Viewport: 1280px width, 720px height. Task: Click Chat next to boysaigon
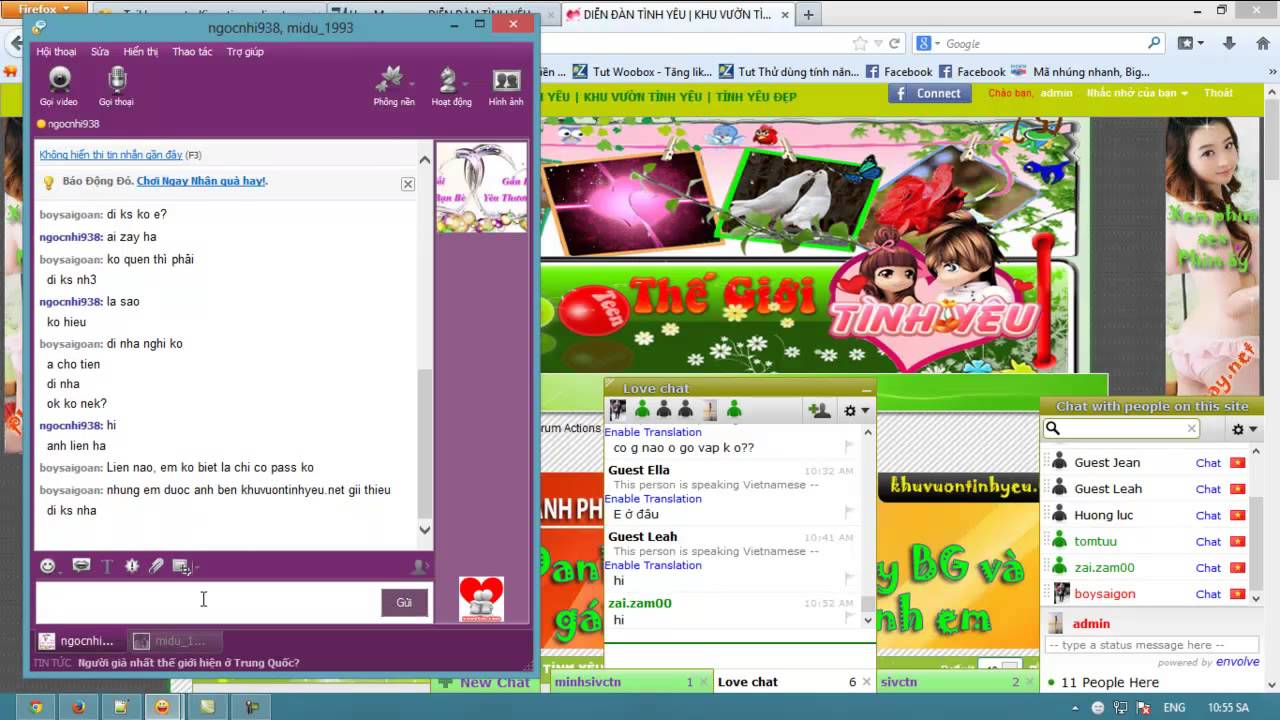(x=1208, y=594)
